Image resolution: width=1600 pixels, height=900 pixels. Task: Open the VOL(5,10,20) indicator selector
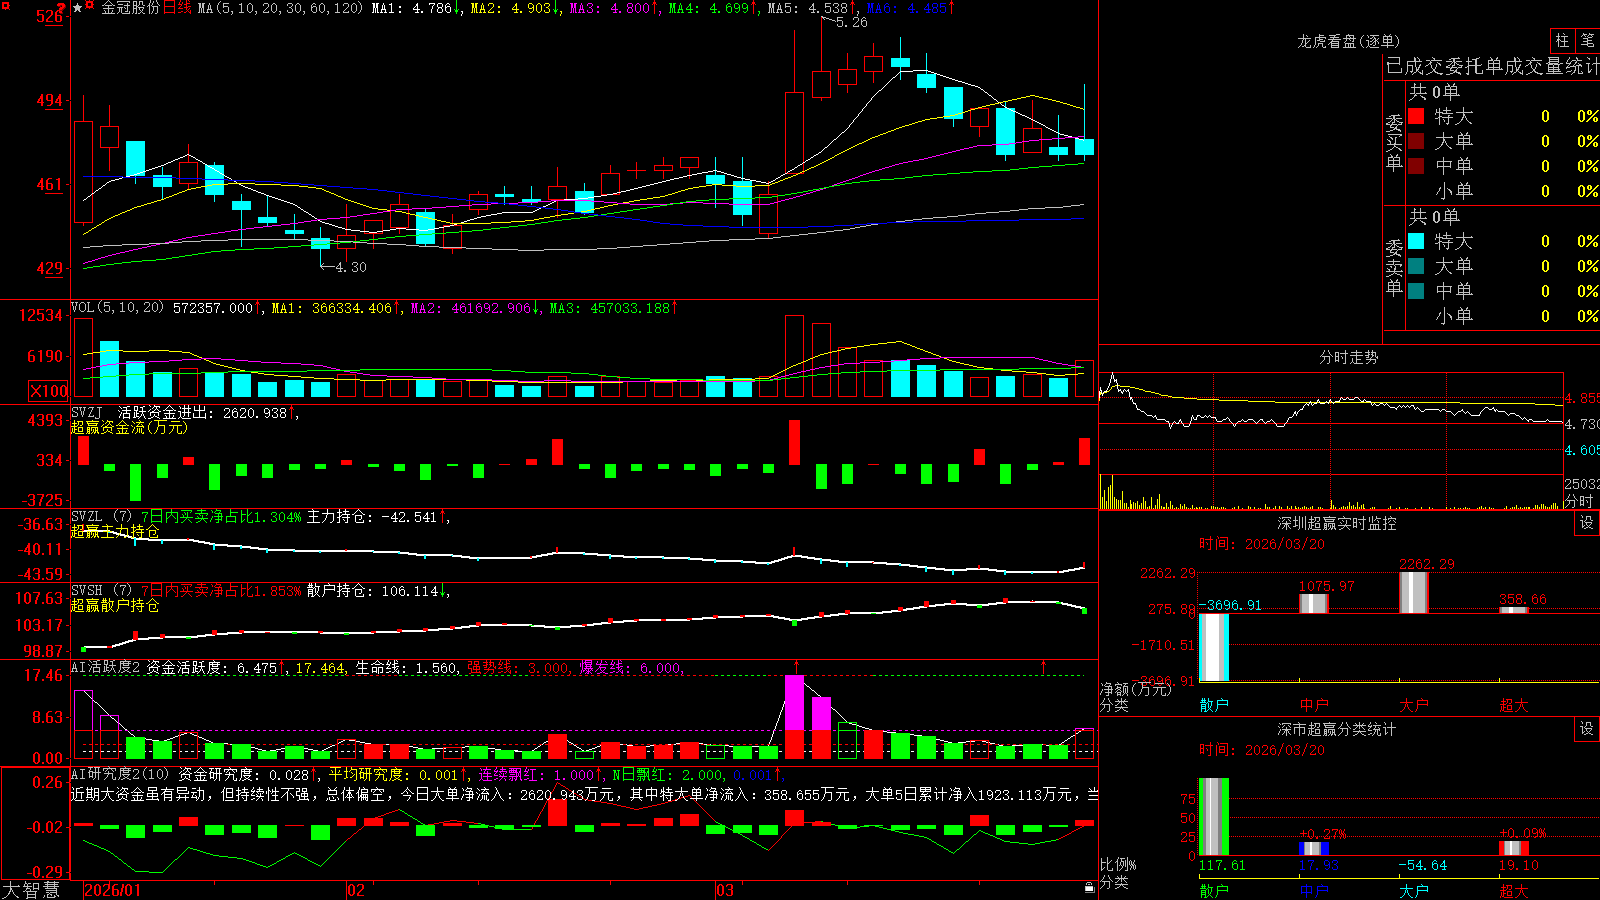point(117,307)
